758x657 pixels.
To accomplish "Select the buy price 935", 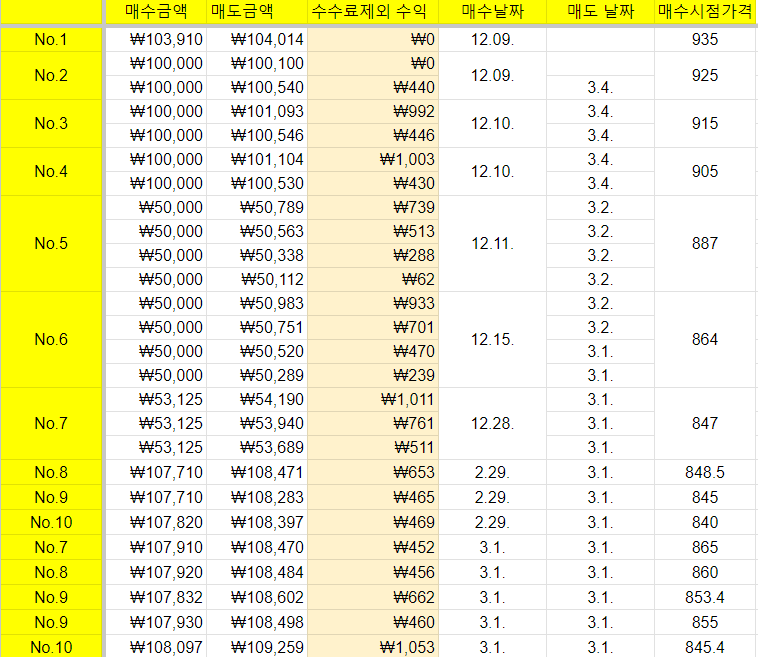I will 705,40.
